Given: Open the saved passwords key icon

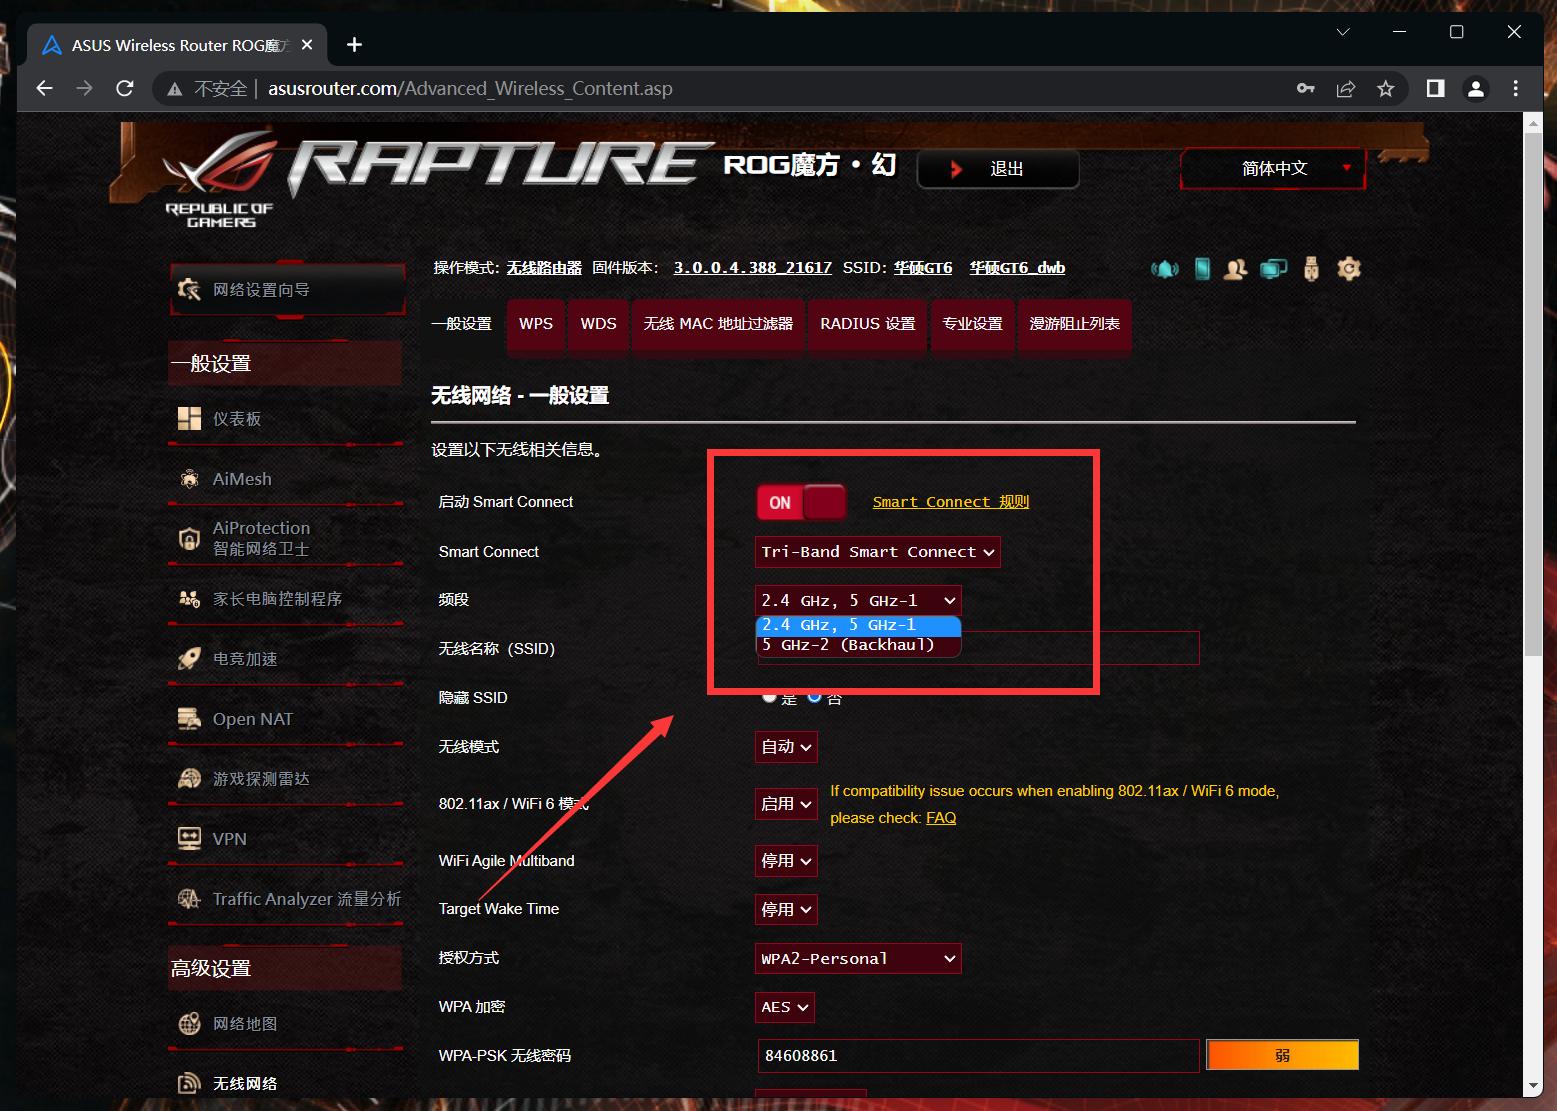Looking at the screenshot, I should click(1305, 88).
